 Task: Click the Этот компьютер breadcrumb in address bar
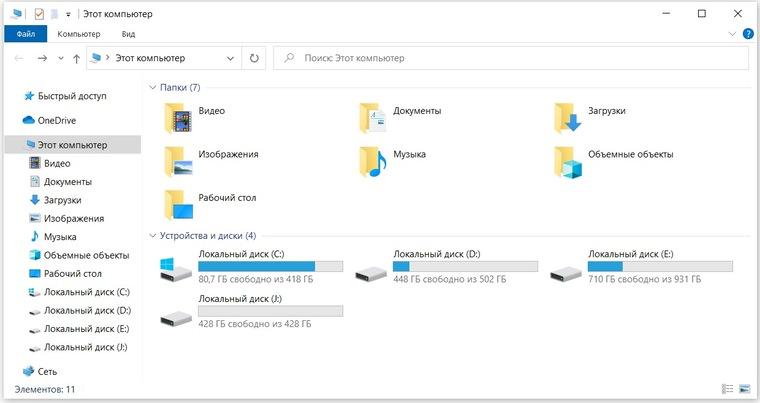click(150, 58)
